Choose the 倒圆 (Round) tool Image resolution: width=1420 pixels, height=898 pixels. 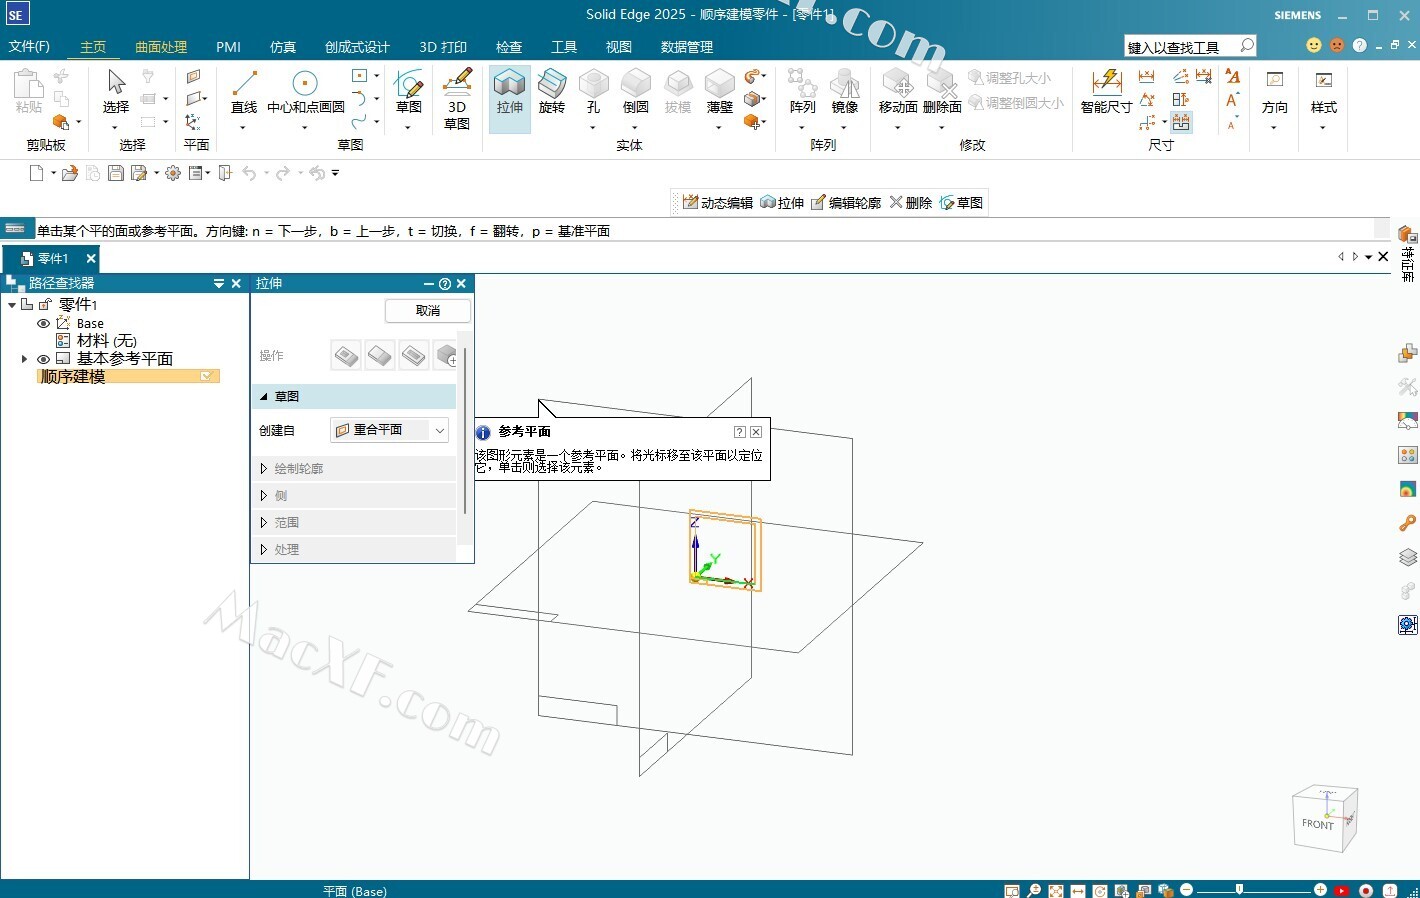[x=636, y=92]
